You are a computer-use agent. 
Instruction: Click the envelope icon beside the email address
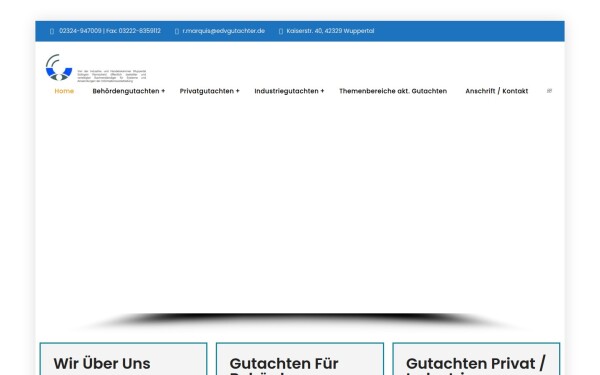(176, 31)
